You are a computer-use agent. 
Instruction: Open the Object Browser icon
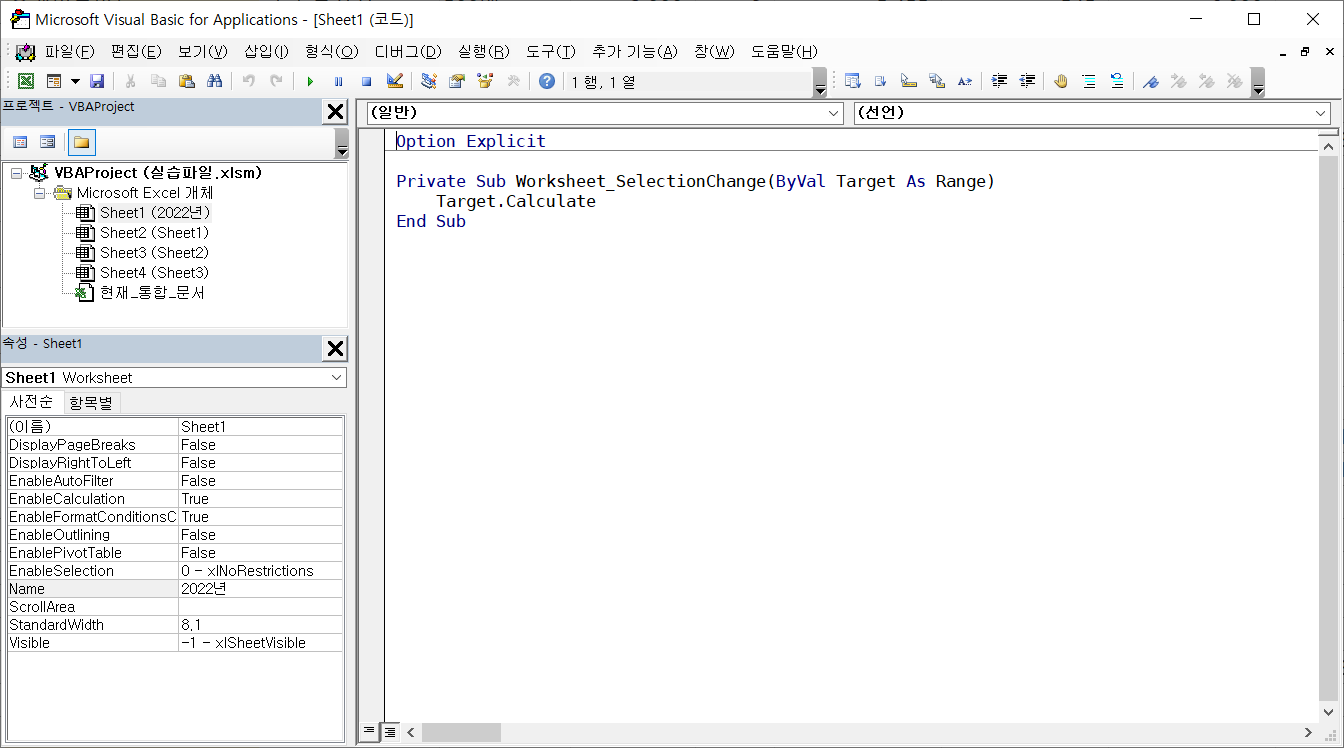[x=485, y=81]
